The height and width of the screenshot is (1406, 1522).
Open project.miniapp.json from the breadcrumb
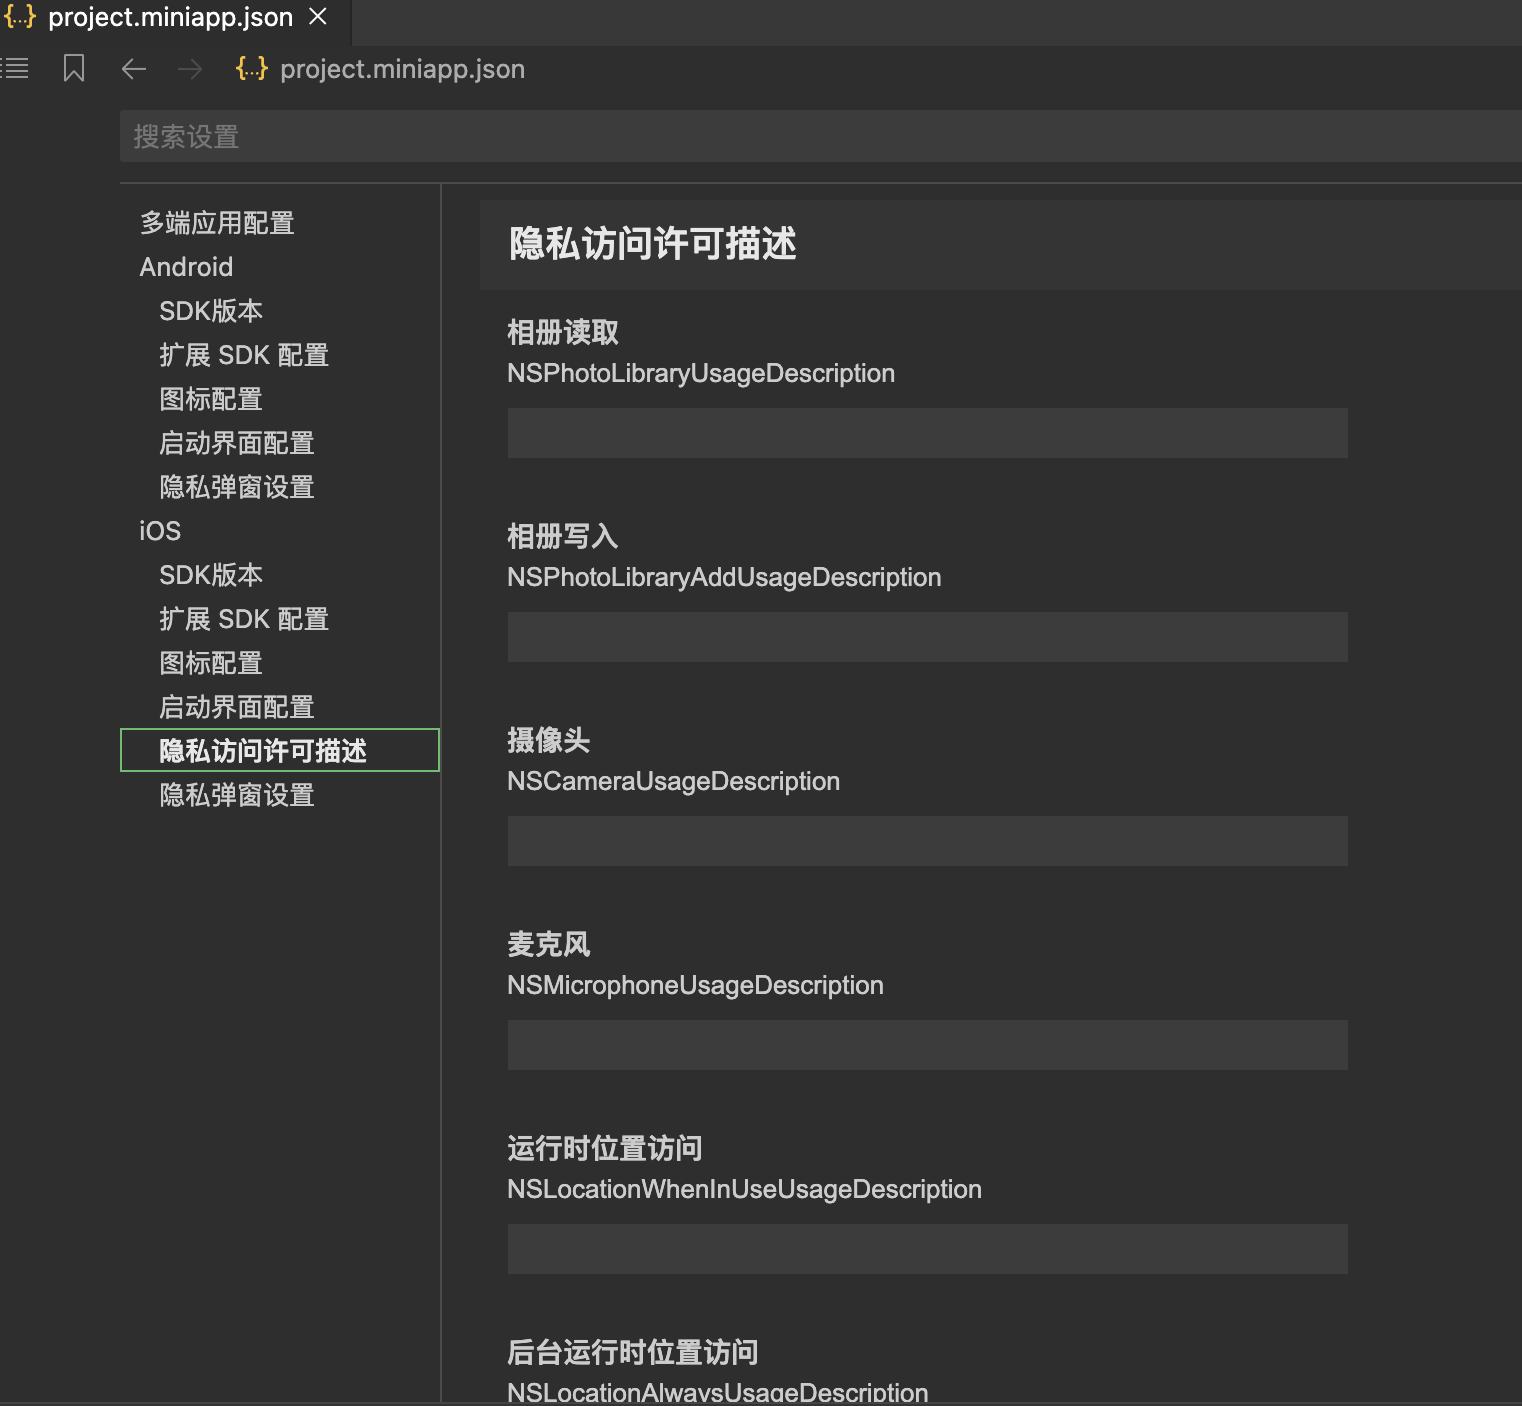[402, 68]
